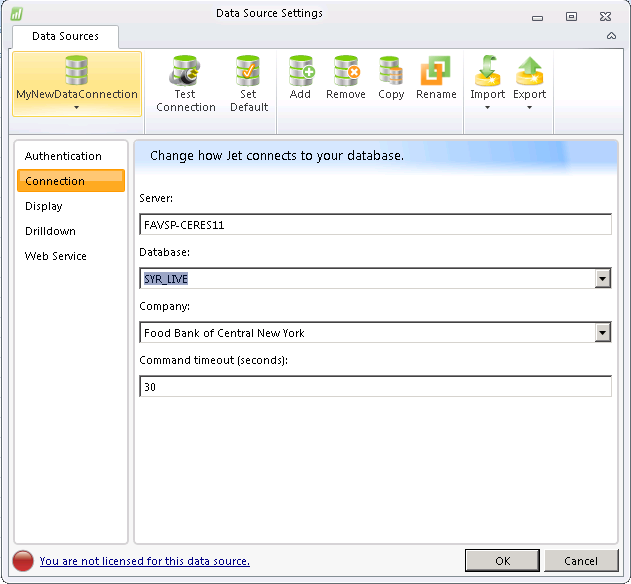Switch to the Display settings page
Screen dimensions: 631x584
click(x=44, y=206)
